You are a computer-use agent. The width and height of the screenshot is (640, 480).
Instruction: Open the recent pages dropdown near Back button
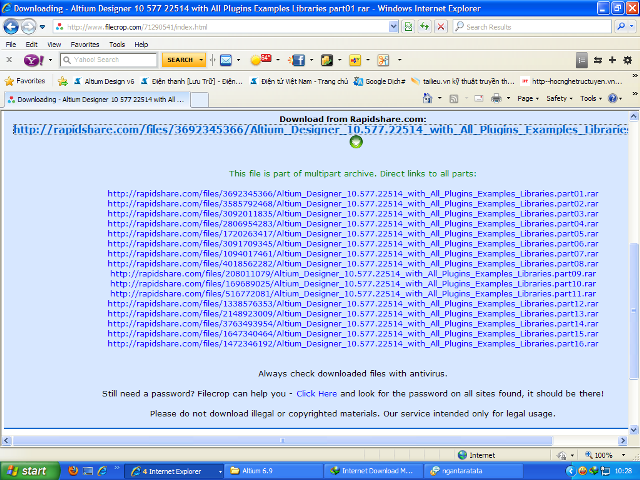pyautogui.click(x=42, y=27)
